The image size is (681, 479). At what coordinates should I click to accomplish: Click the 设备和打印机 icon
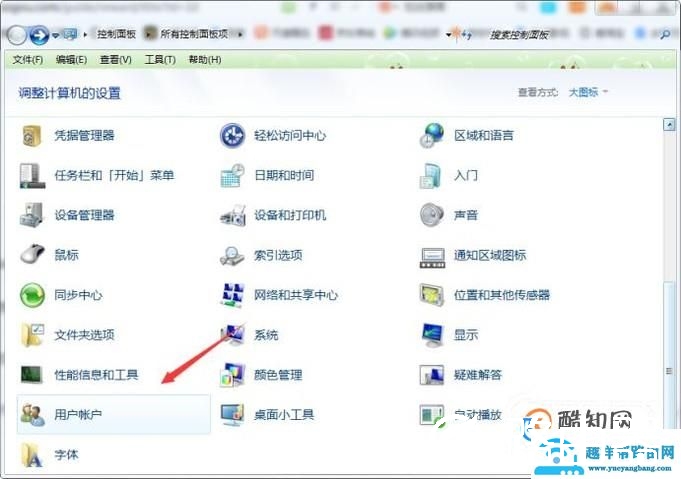[233, 215]
